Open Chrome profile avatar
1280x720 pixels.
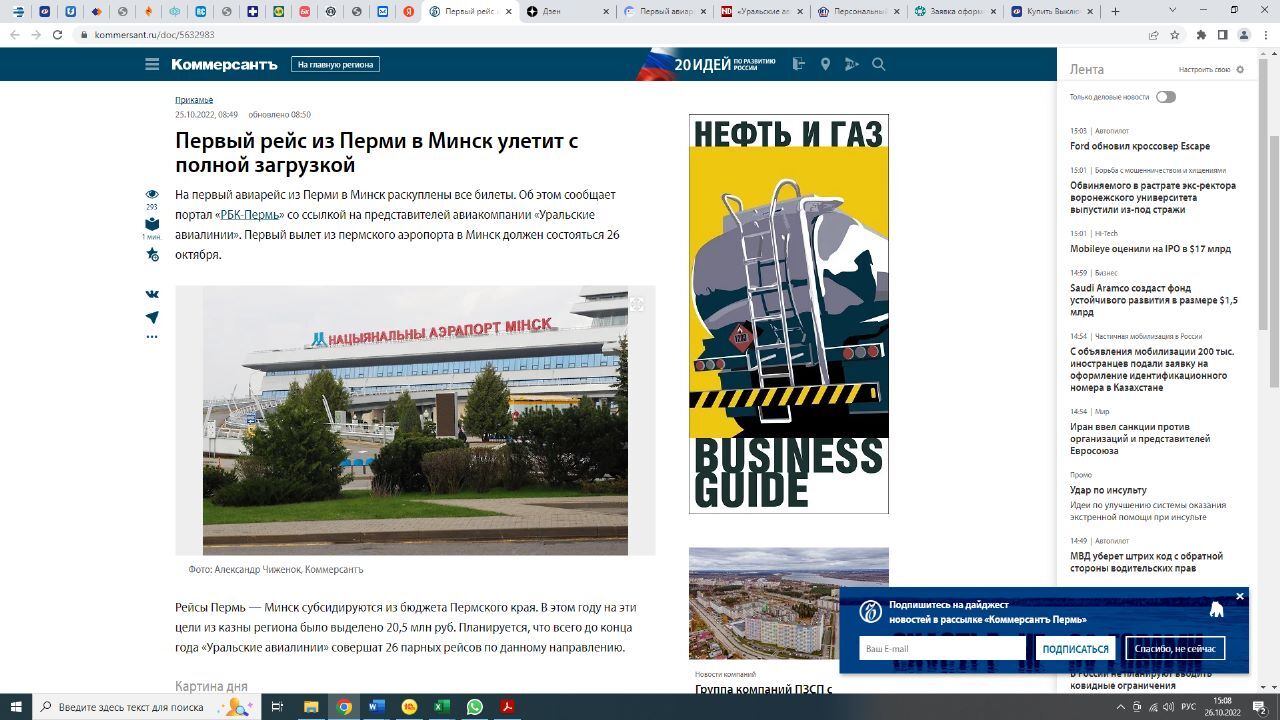[1244, 34]
